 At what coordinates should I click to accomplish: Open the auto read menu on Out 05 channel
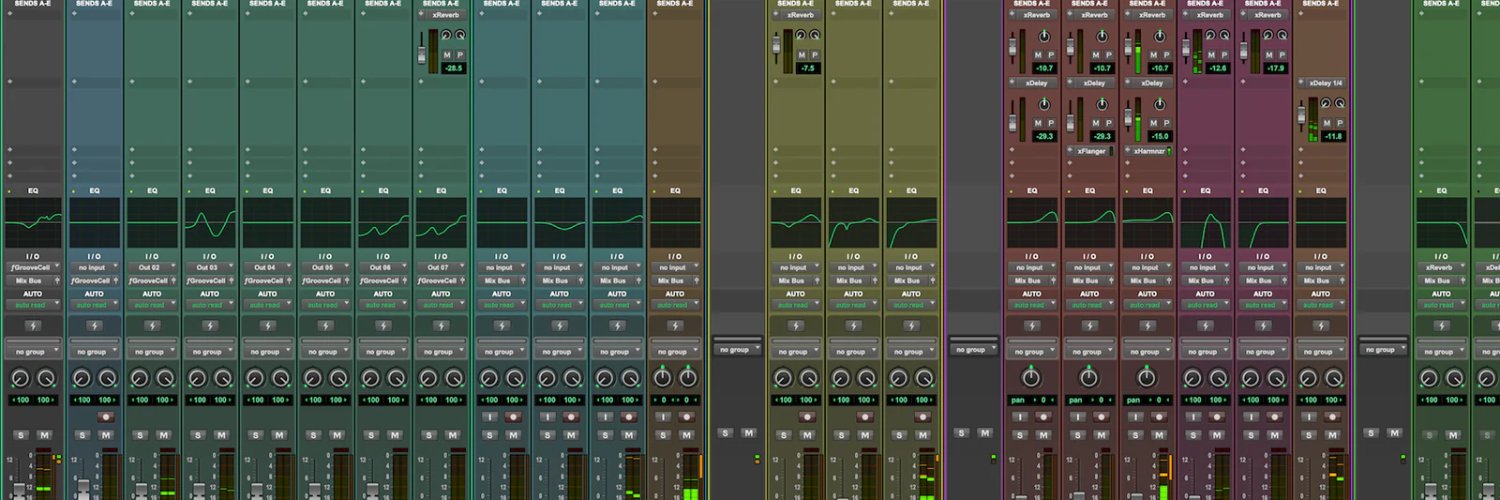326,305
